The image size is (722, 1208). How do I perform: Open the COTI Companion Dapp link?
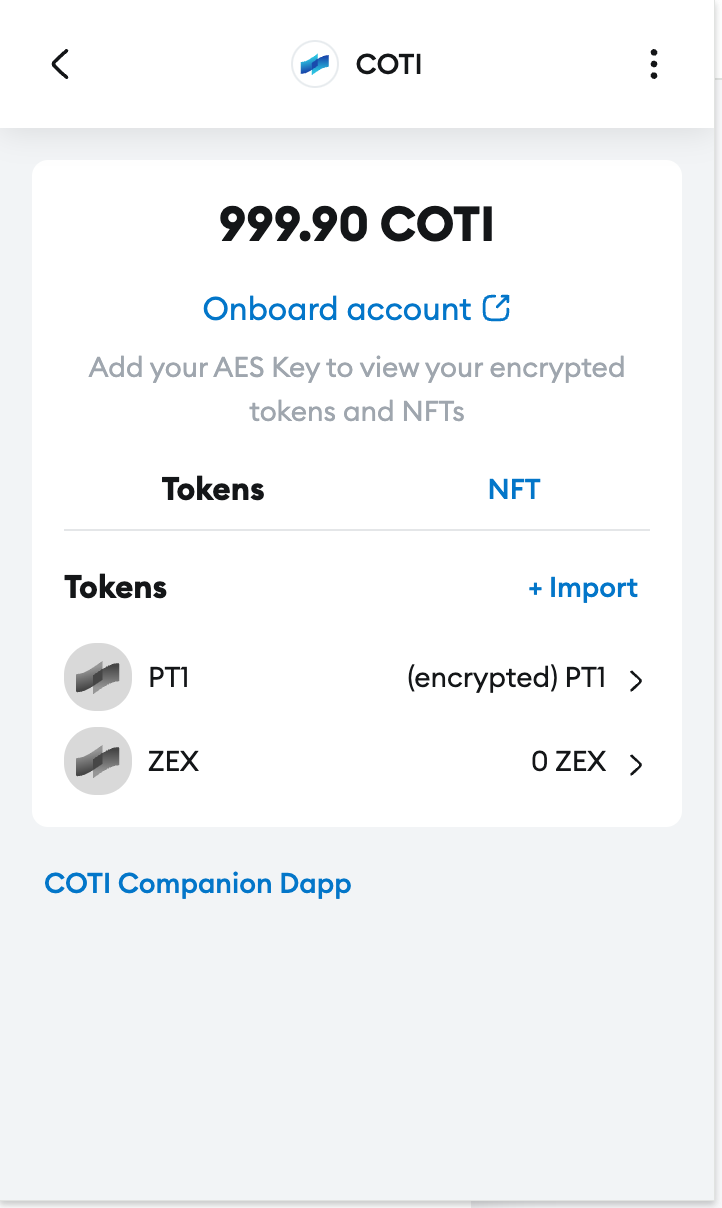tap(198, 884)
